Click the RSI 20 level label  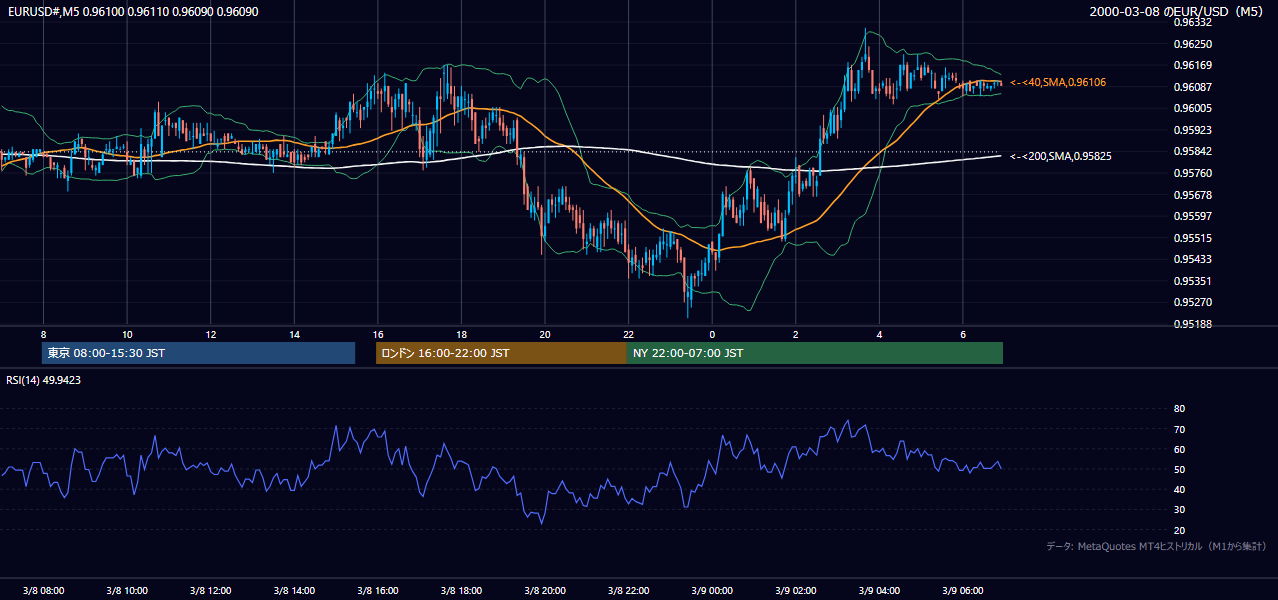1179,530
